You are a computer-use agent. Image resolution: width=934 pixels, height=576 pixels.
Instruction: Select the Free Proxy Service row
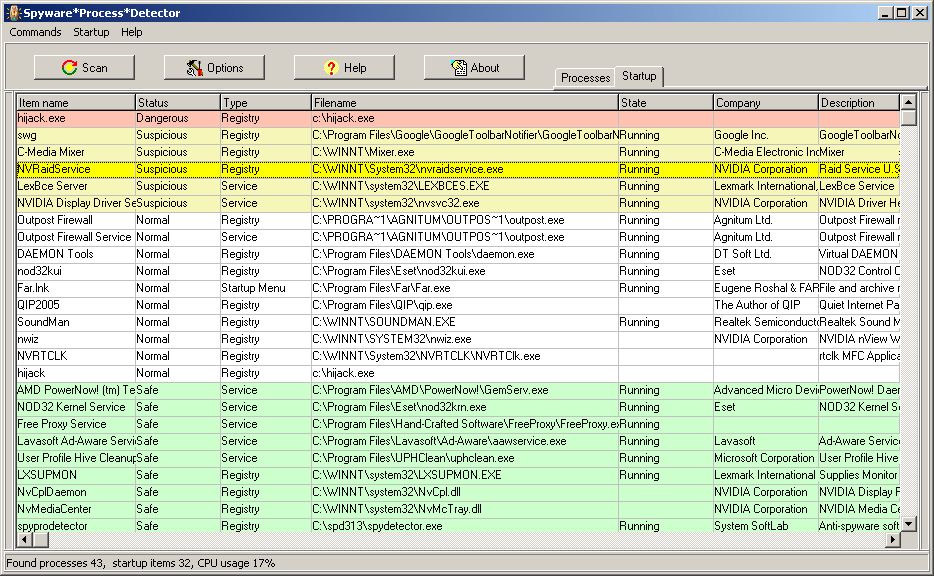coord(457,424)
